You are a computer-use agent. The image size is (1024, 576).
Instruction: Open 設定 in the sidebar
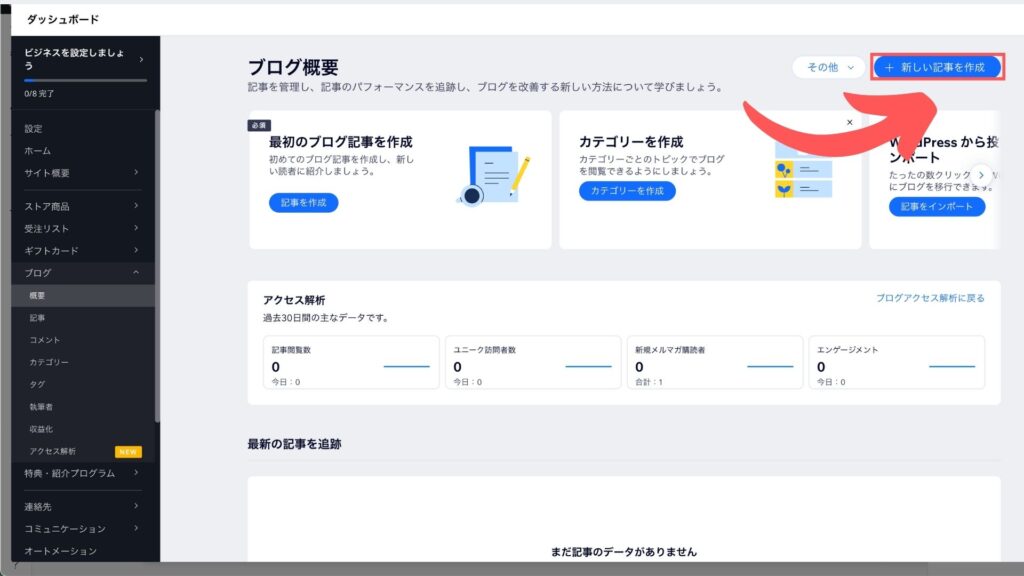[33, 129]
